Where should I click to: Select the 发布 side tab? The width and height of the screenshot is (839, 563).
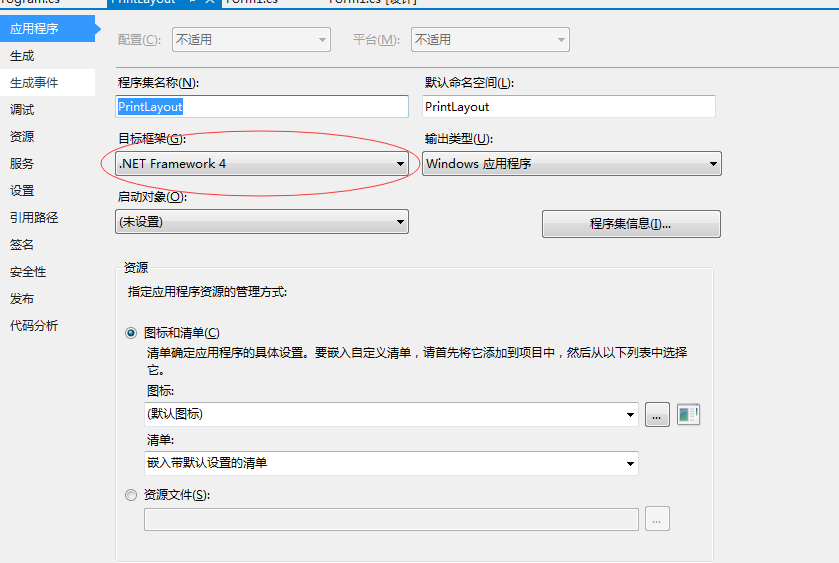coord(47,299)
